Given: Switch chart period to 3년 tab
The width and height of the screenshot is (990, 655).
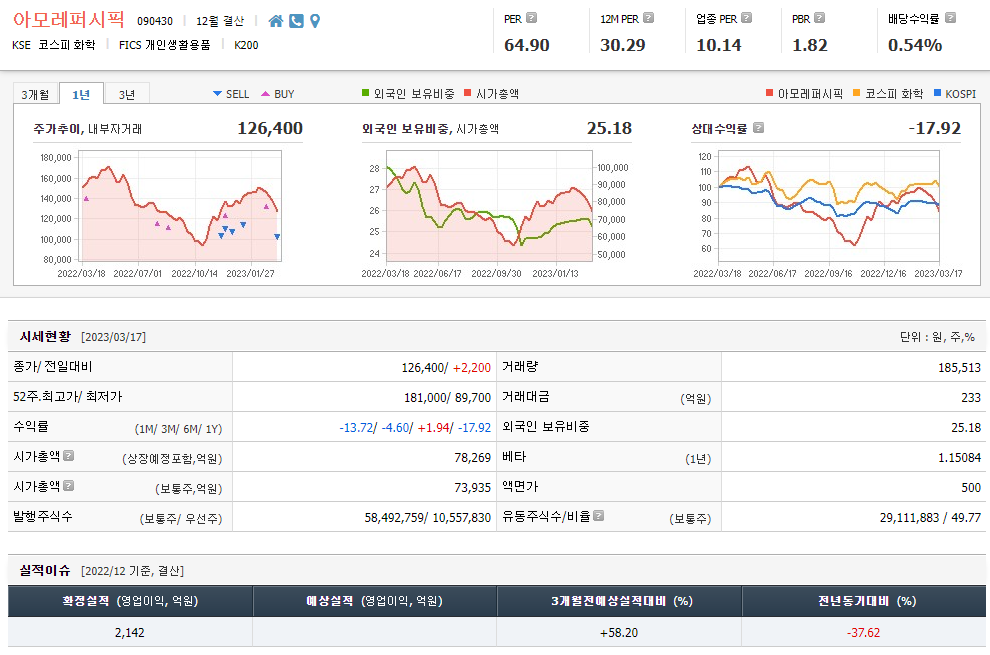Looking at the screenshot, I should pos(127,94).
